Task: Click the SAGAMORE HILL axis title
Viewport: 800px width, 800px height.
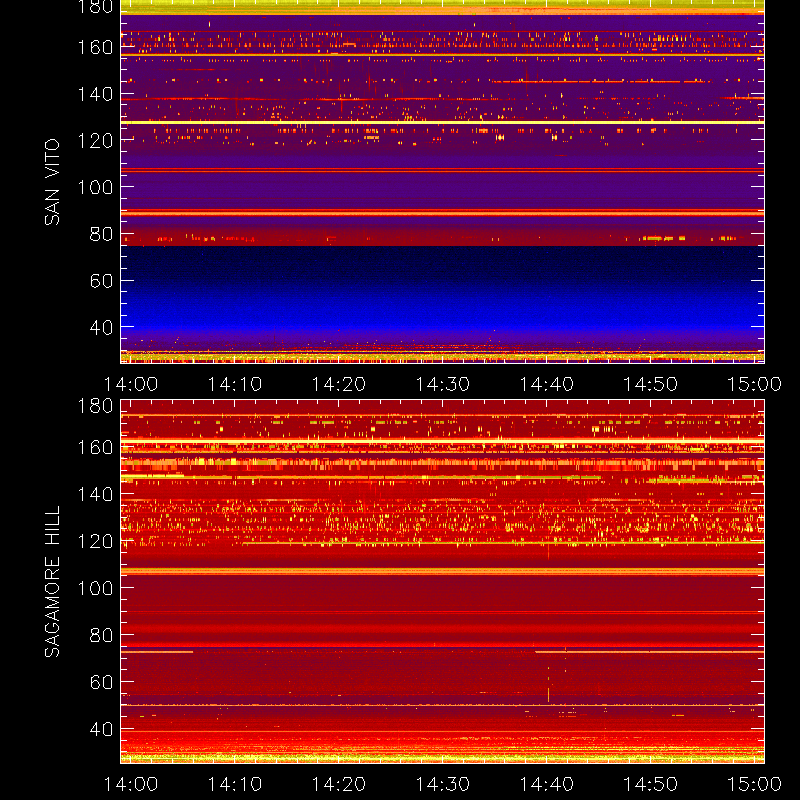Action: (52, 582)
